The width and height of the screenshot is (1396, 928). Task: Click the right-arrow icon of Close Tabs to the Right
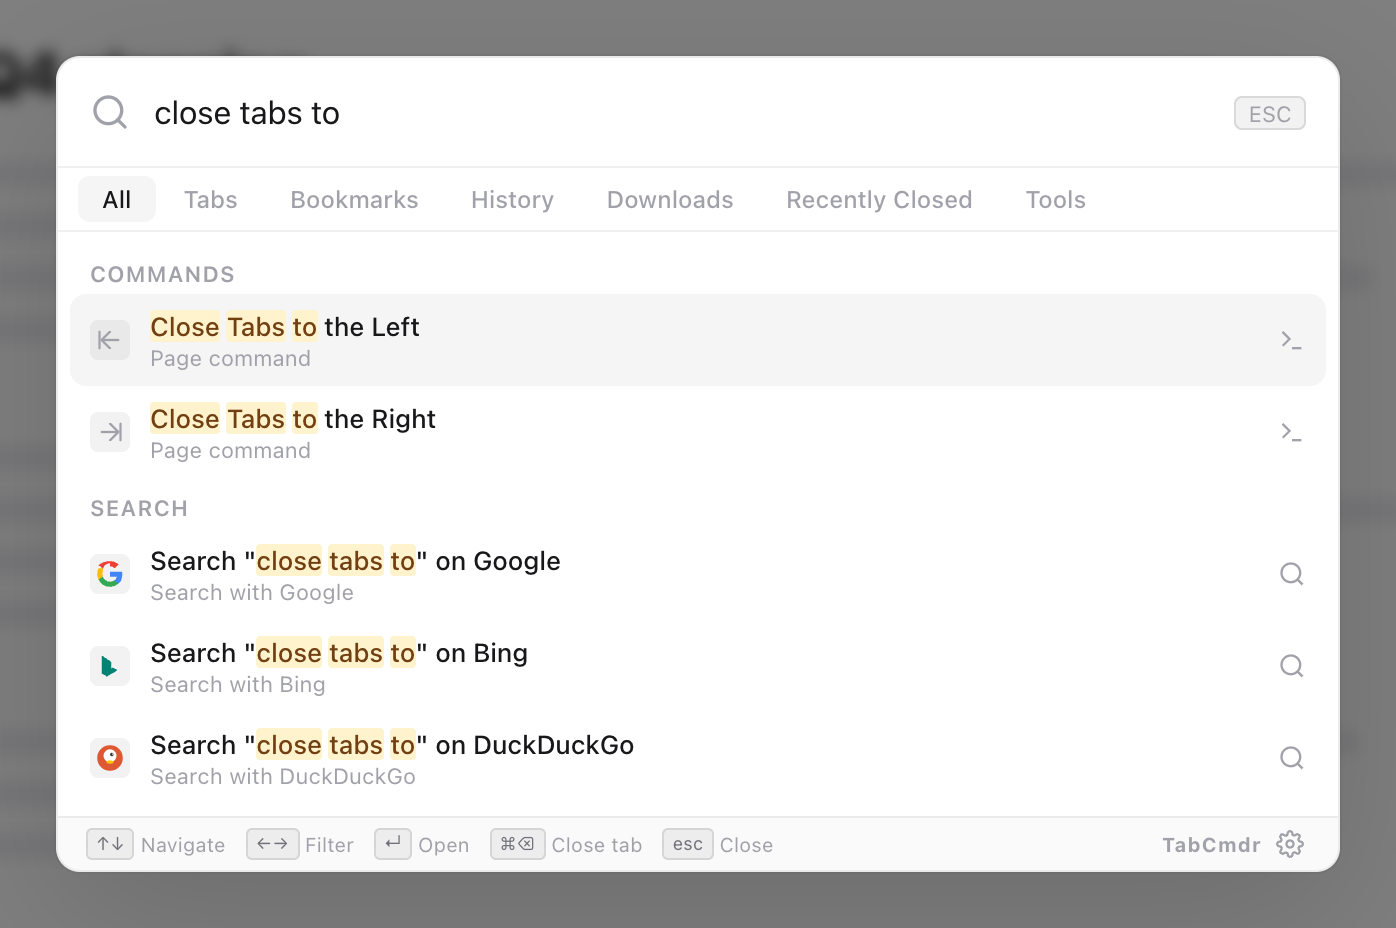(110, 432)
